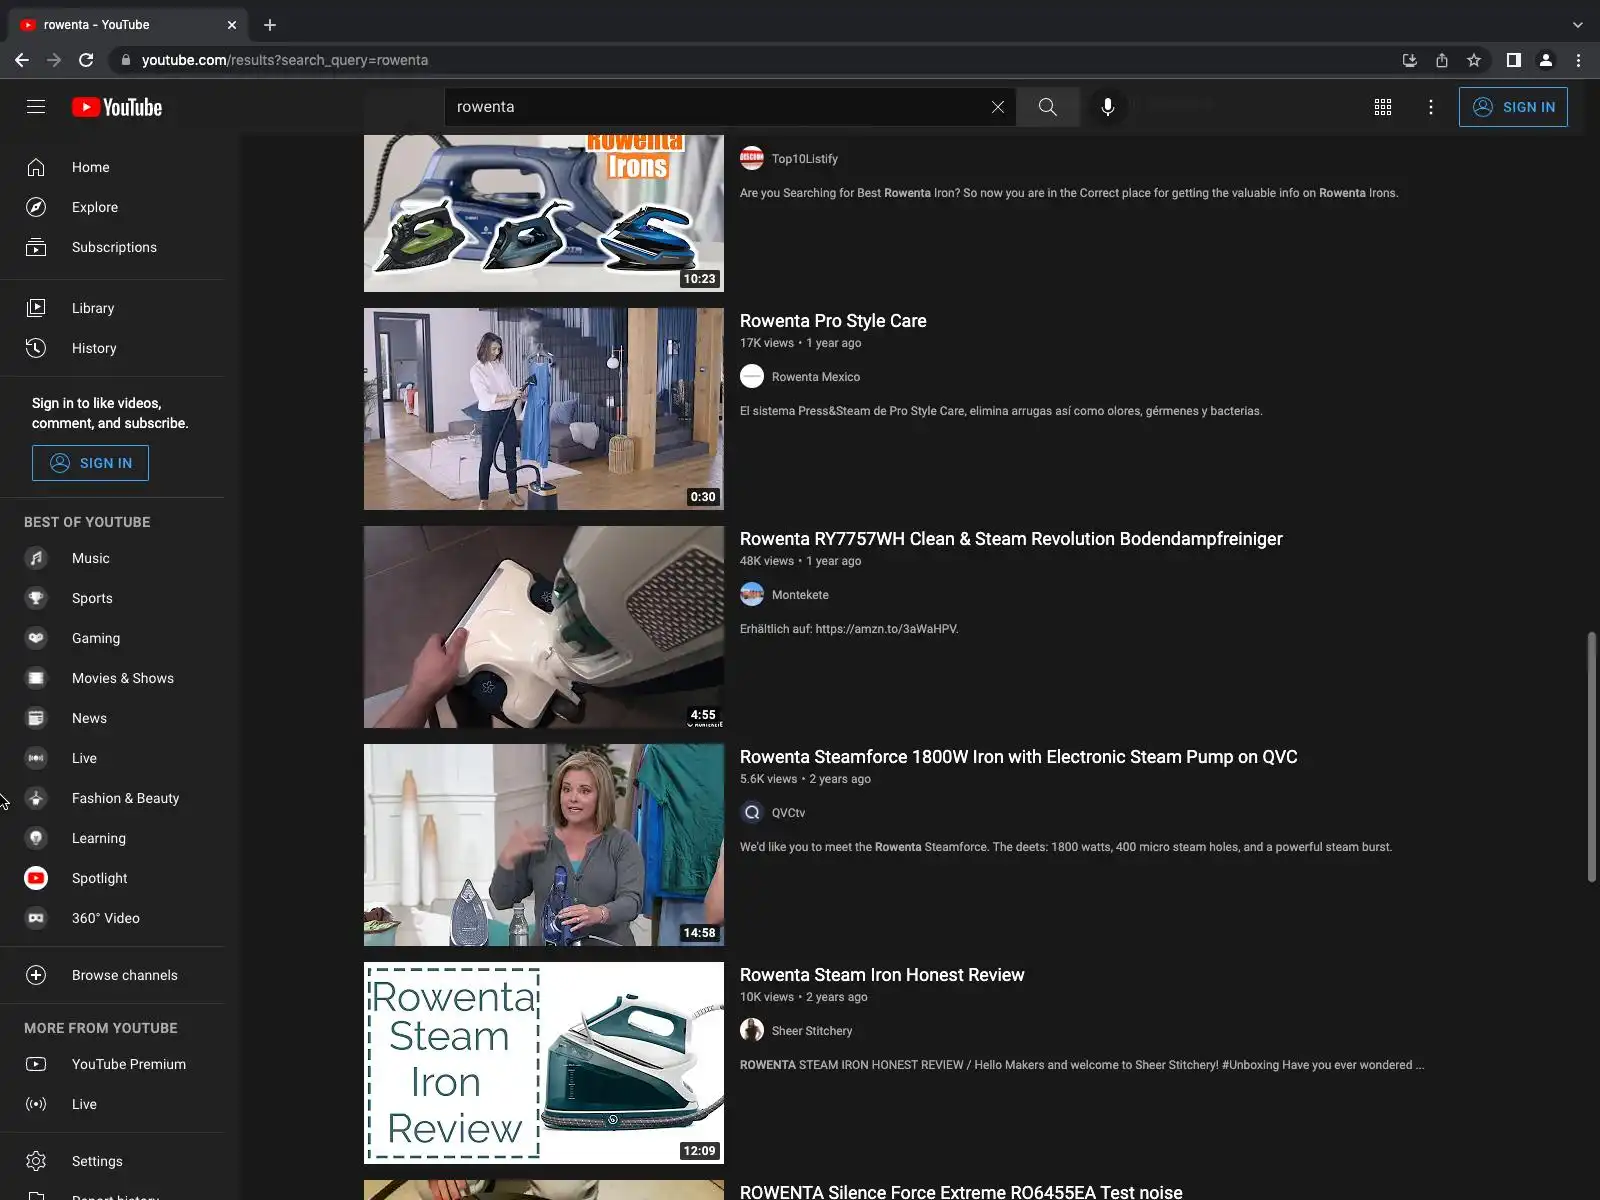Open Movies & Shows

pyautogui.click(x=112, y=678)
